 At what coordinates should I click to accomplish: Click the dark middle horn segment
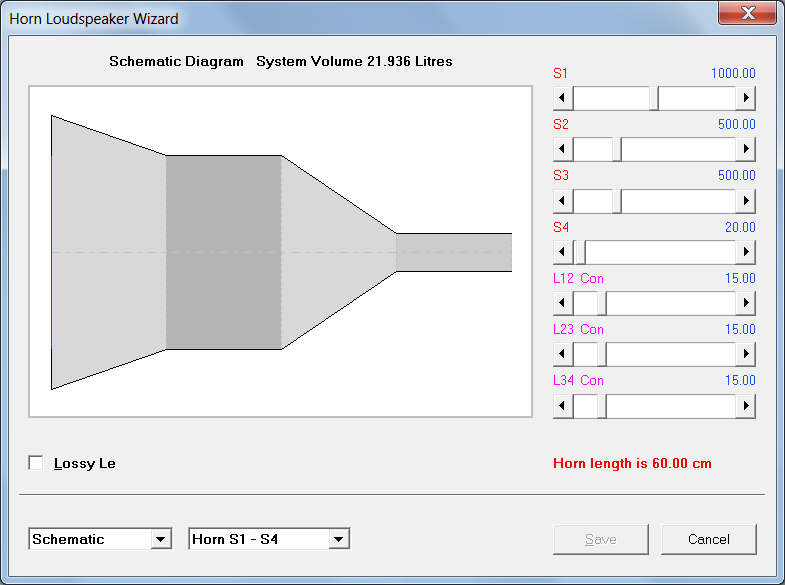click(x=224, y=252)
